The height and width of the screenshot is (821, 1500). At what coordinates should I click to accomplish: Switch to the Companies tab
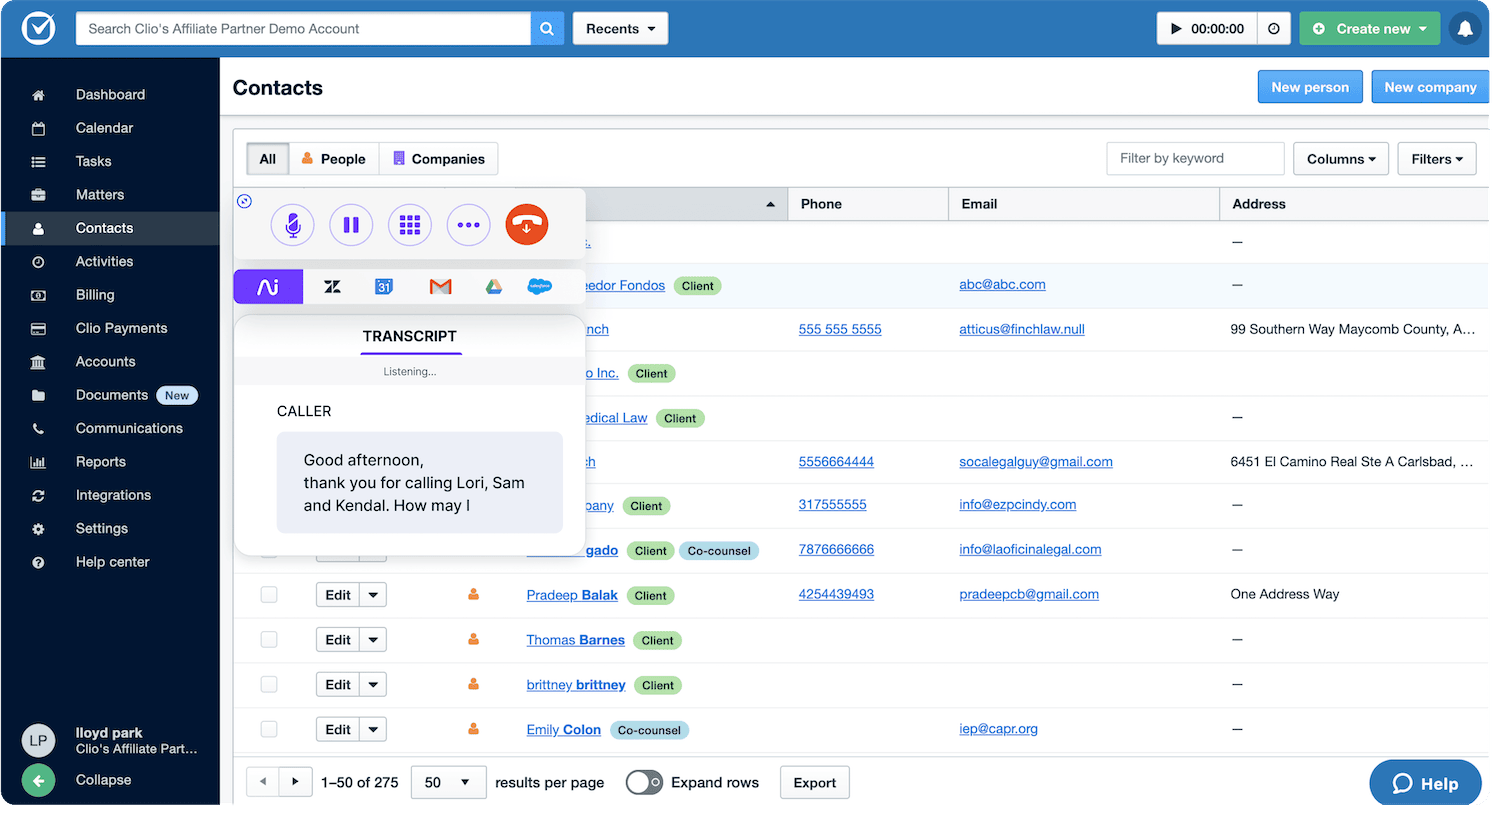pos(437,158)
